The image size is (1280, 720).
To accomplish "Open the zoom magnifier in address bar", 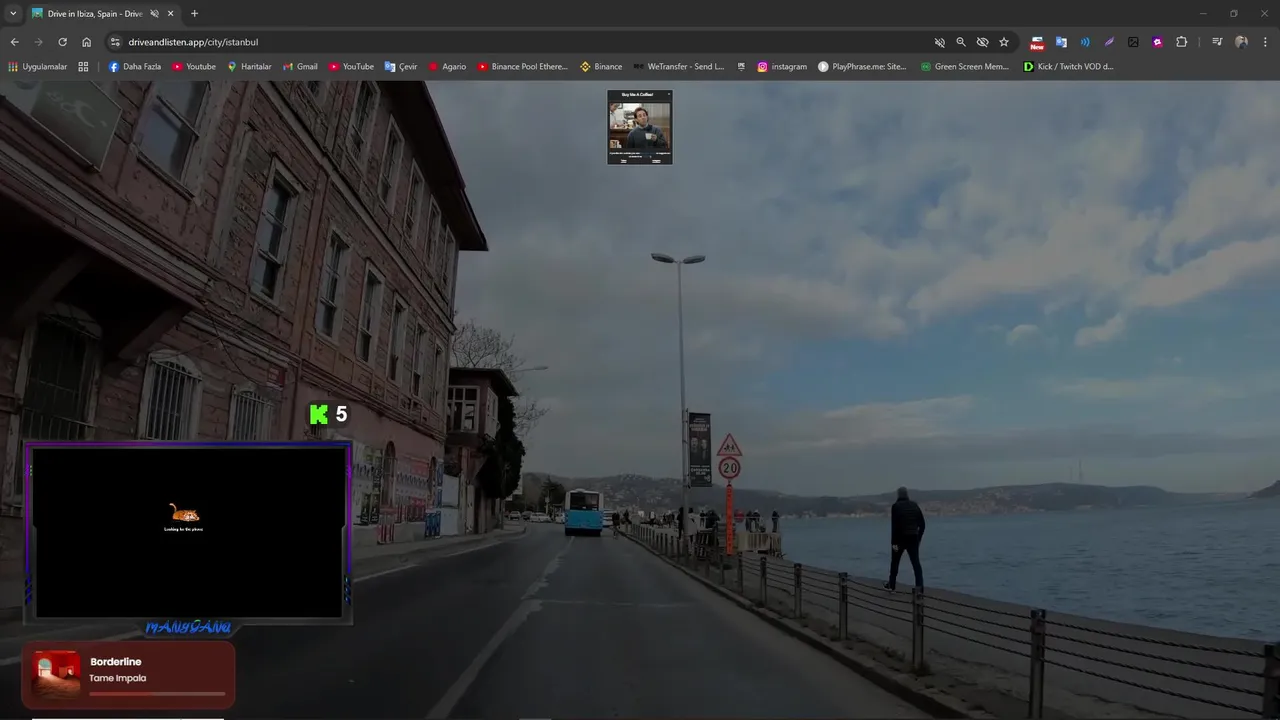I will 961,42.
